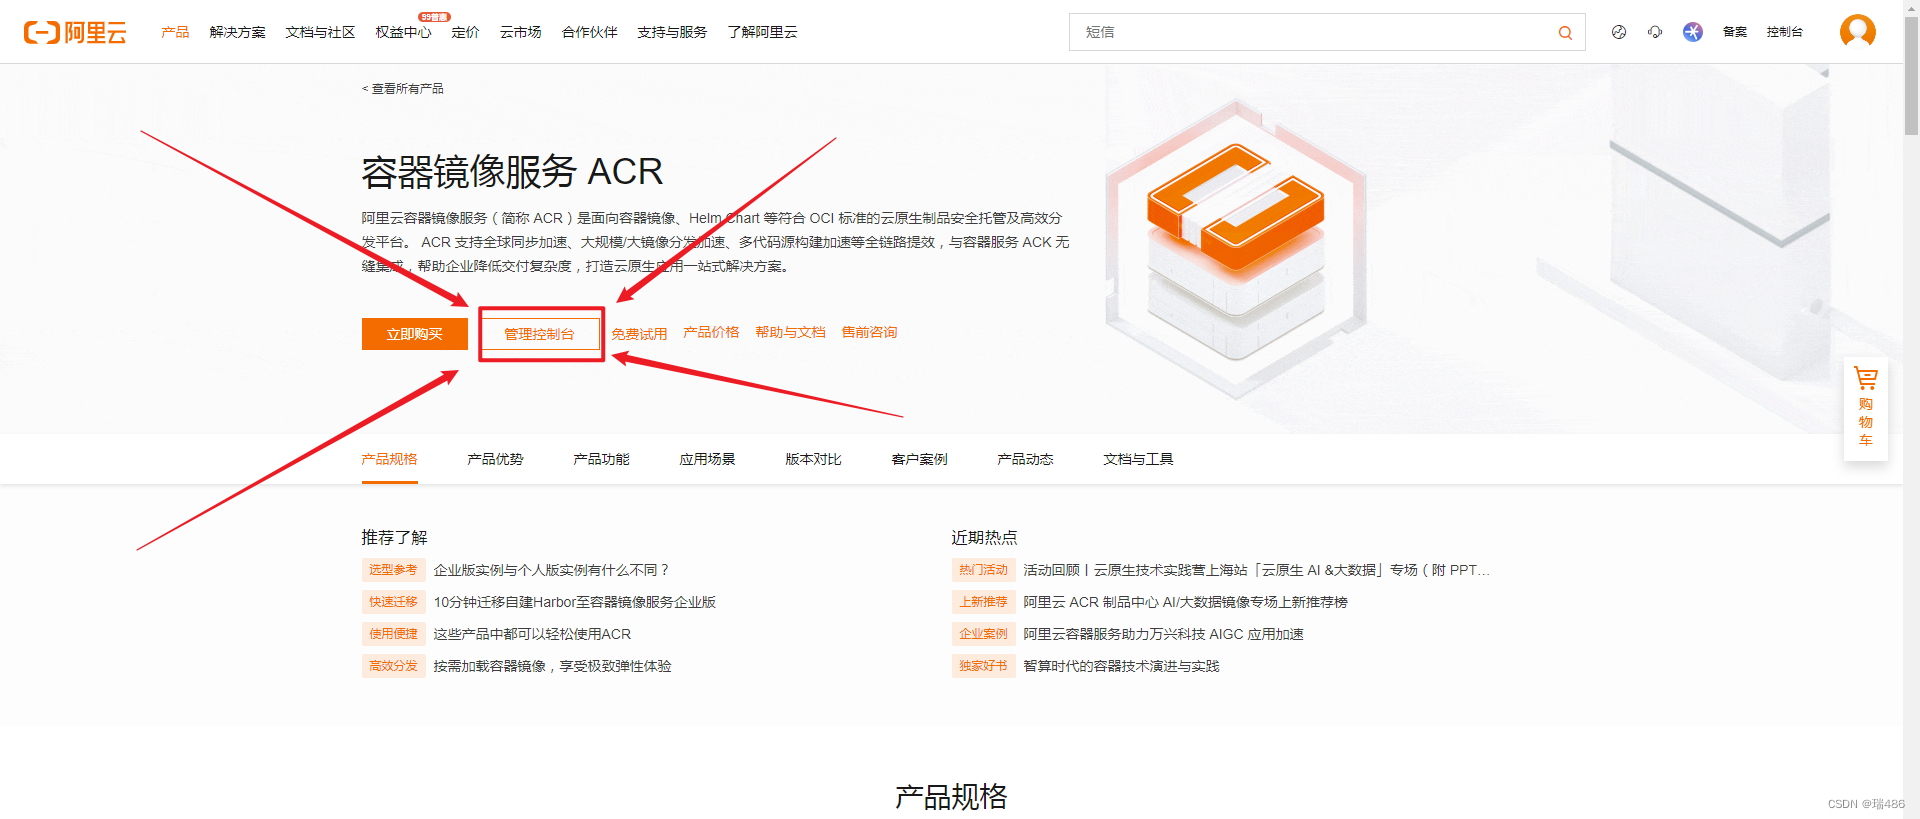Click the 控制台 link in header
The height and width of the screenshot is (819, 1920).
[x=1785, y=32]
